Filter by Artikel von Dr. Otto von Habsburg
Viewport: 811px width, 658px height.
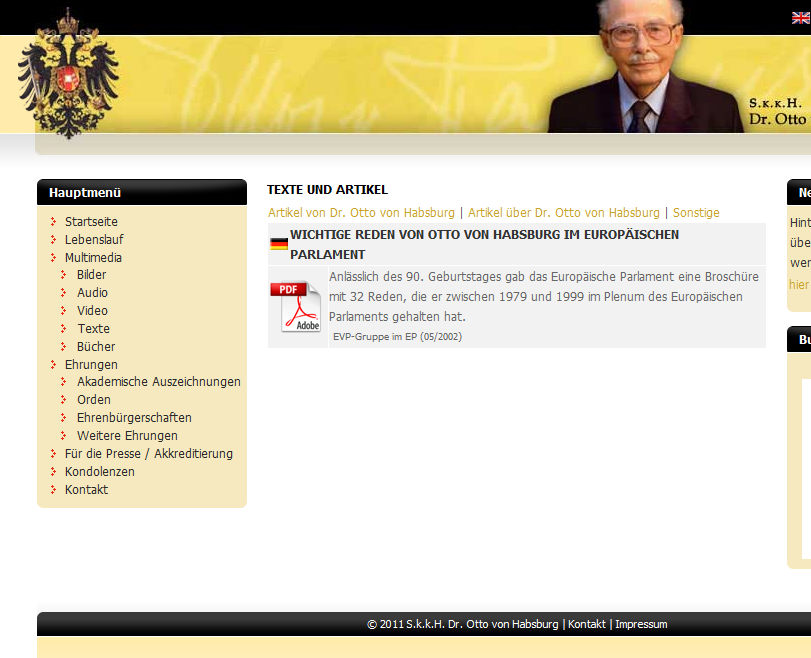pos(361,213)
